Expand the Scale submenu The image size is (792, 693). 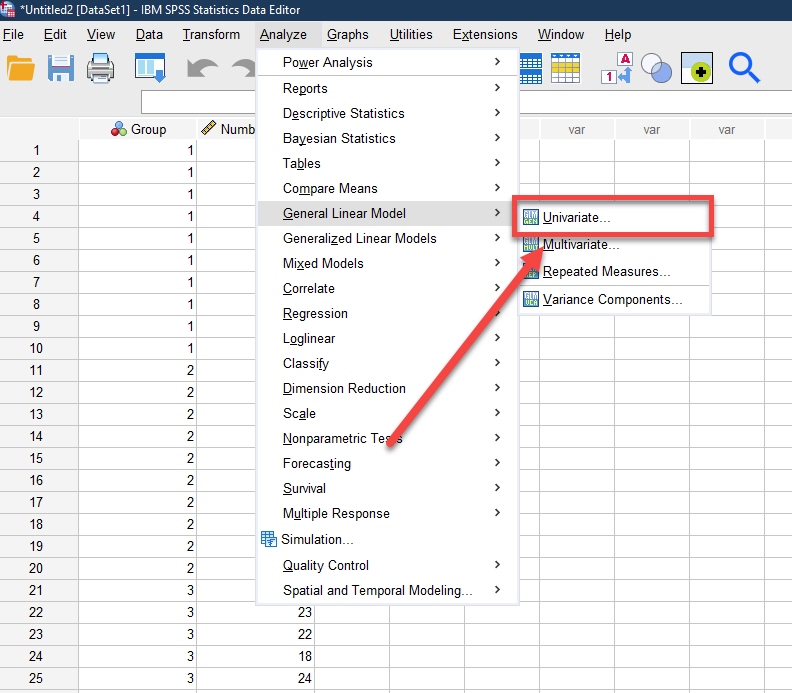tap(388, 413)
